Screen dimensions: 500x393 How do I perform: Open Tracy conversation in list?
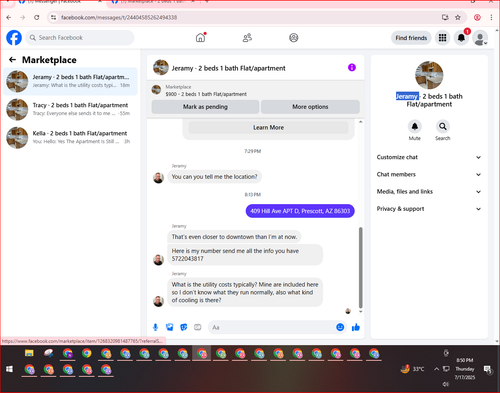pyautogui.click(x=70, y=109)
